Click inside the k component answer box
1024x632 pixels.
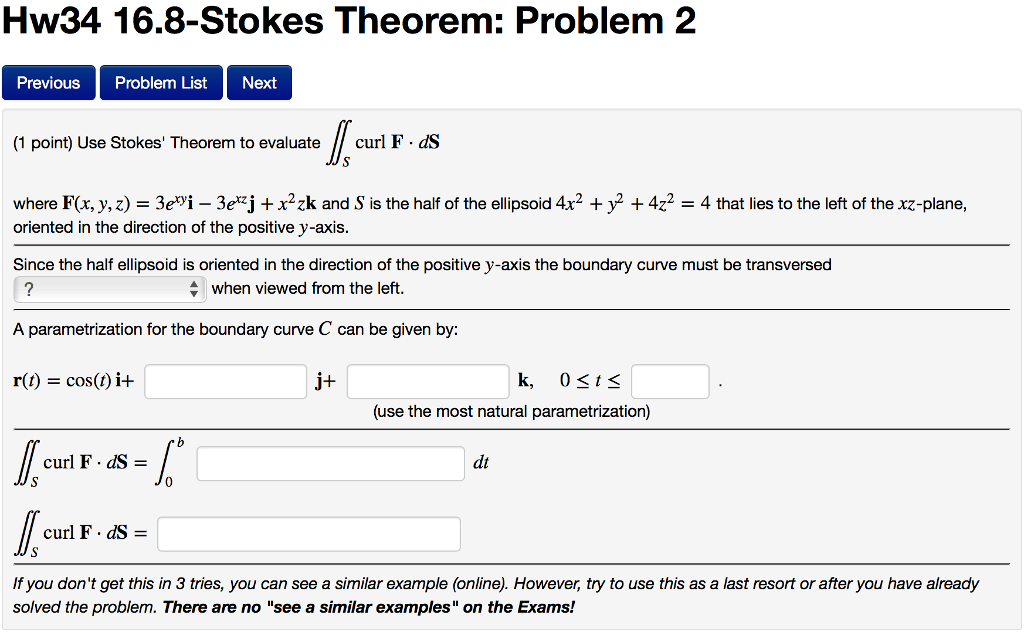tap(427, 381)
